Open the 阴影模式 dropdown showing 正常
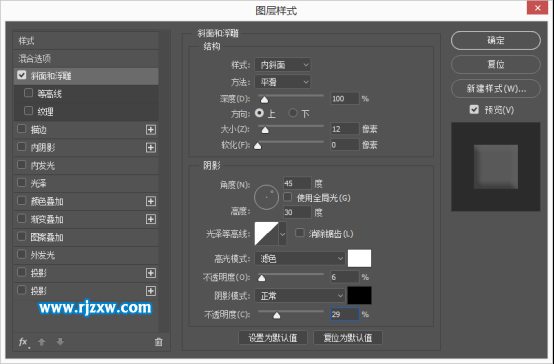554x364 pixels. 300,295
